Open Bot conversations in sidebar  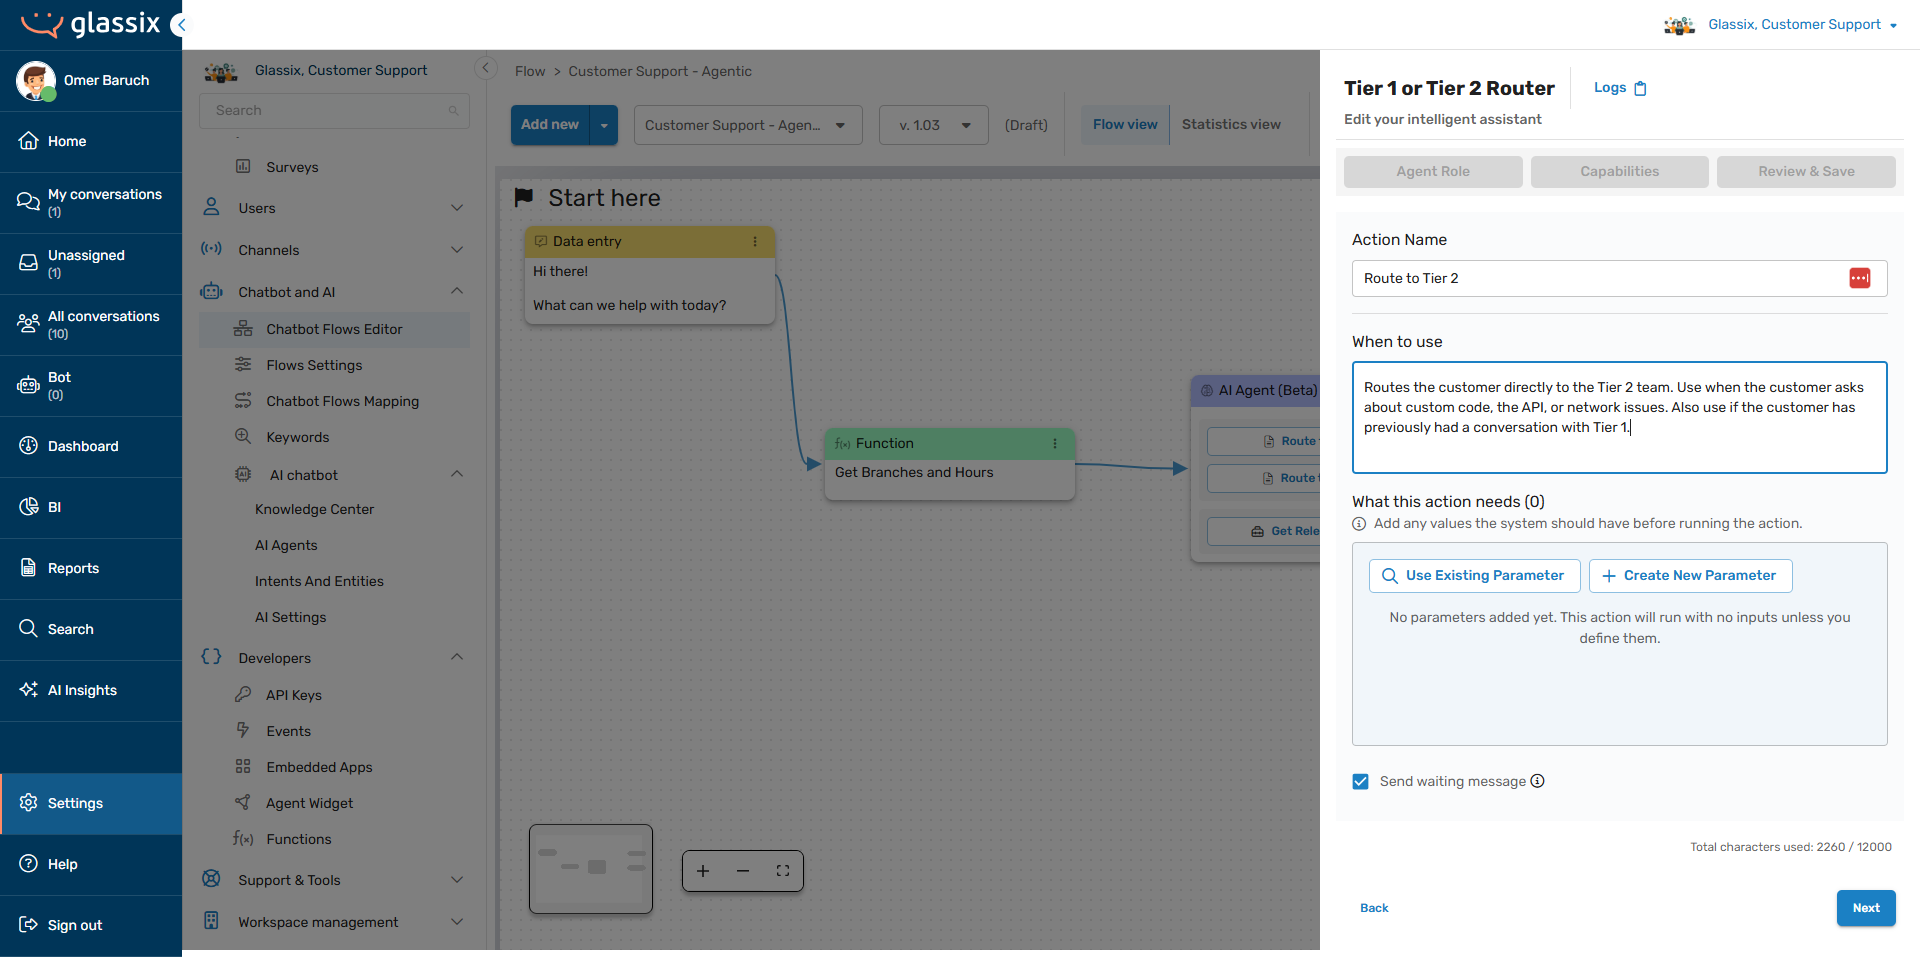[91, 385]
